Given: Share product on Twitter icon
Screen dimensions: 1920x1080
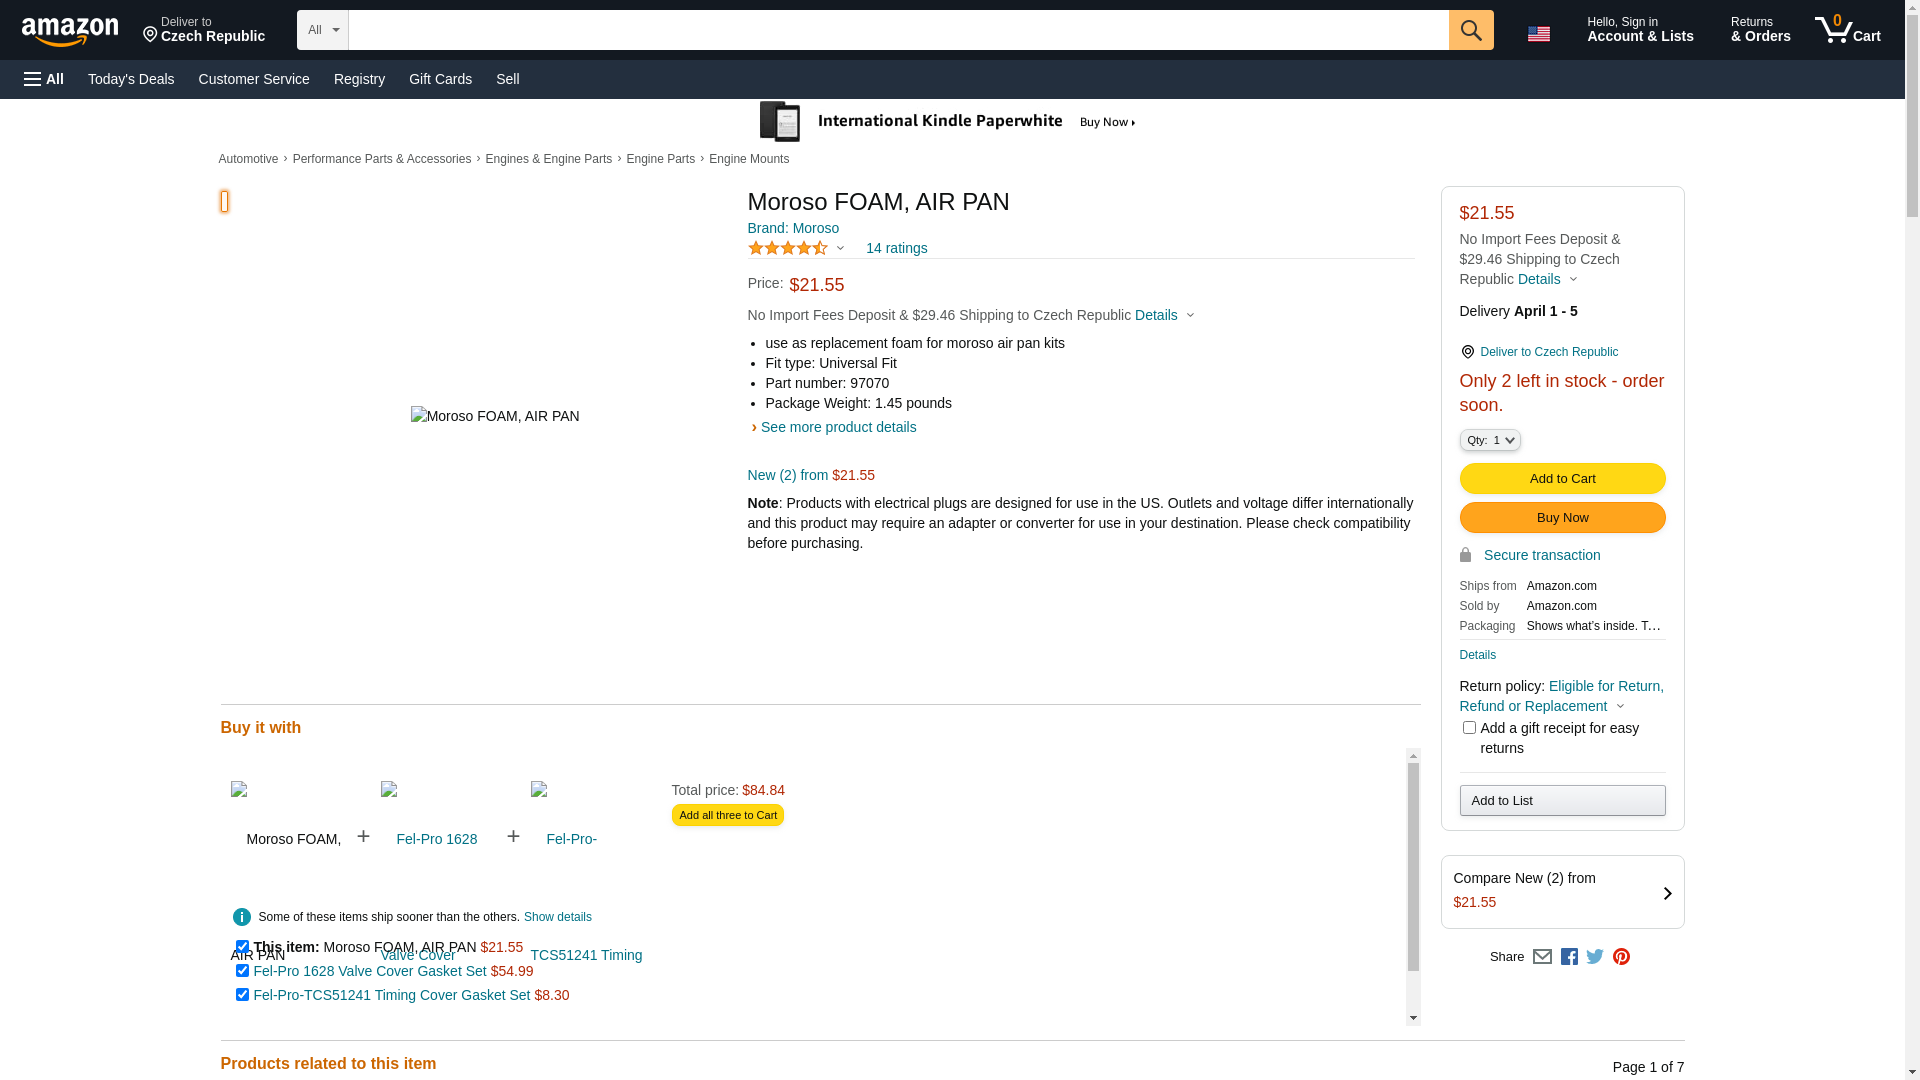Looking at the screenshot, I should click(x=1595, y=957).
